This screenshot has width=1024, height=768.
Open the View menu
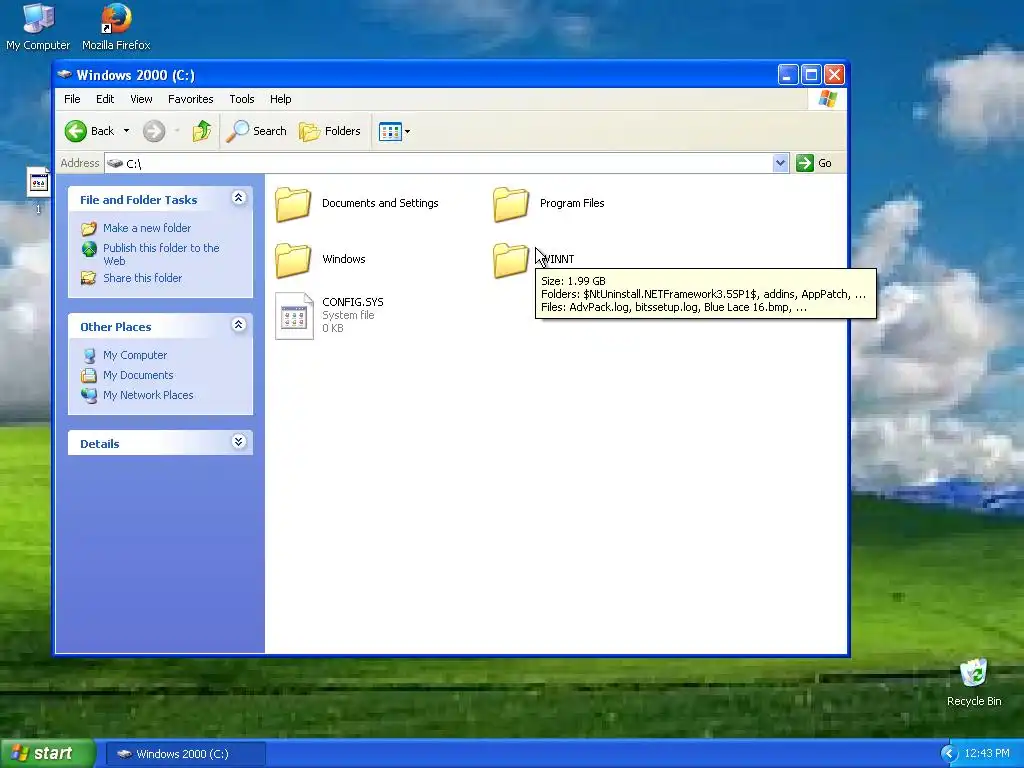coord(141,99)
